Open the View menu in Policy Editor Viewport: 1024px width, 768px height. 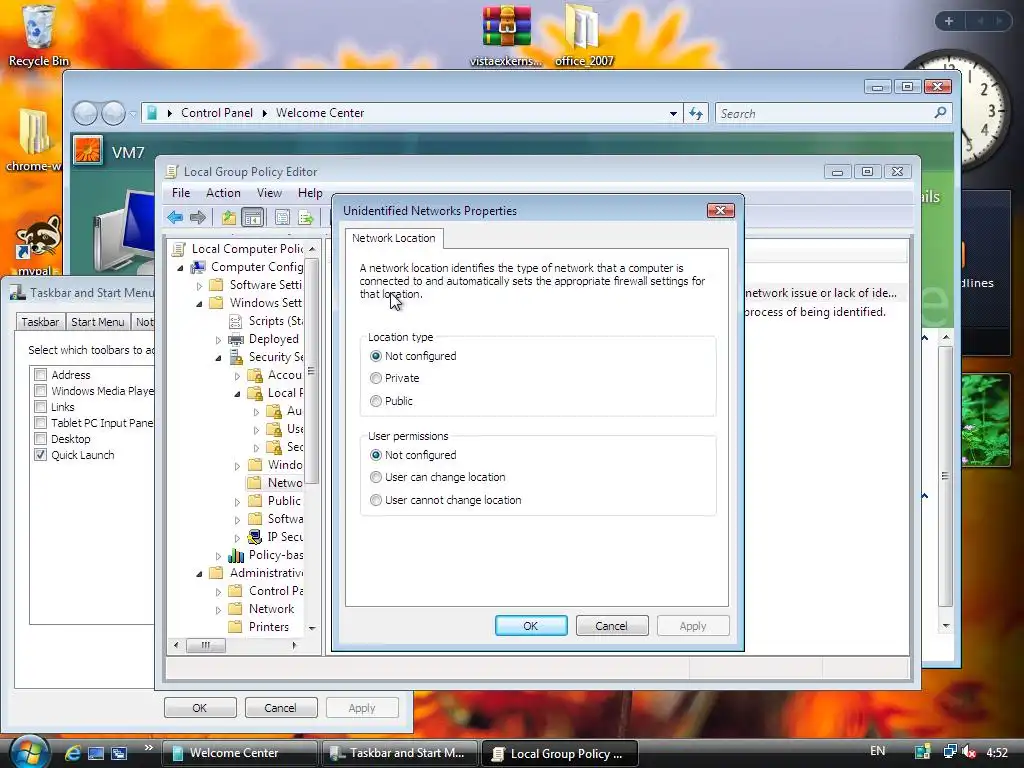coord(269,193)
